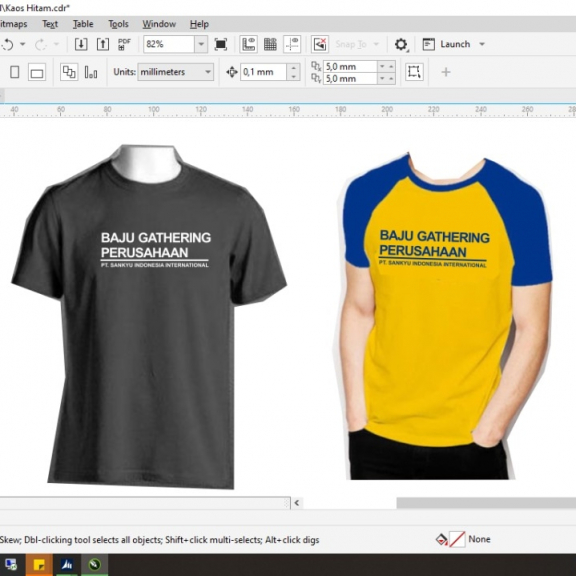Open the Window menu
This screenshot has width=576, height=576.
pyautogui.click(x=159, y=24)
